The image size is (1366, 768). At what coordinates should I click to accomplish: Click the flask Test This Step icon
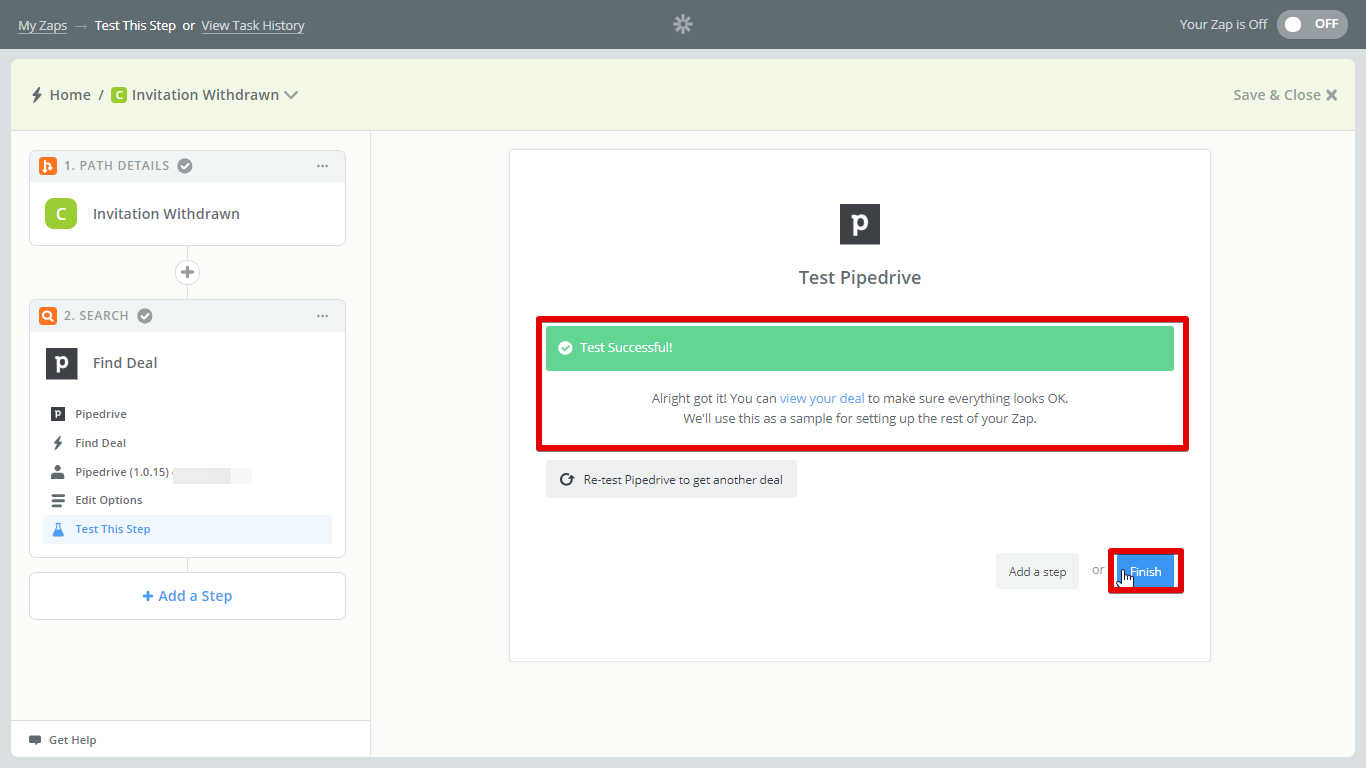coord(57,529)
